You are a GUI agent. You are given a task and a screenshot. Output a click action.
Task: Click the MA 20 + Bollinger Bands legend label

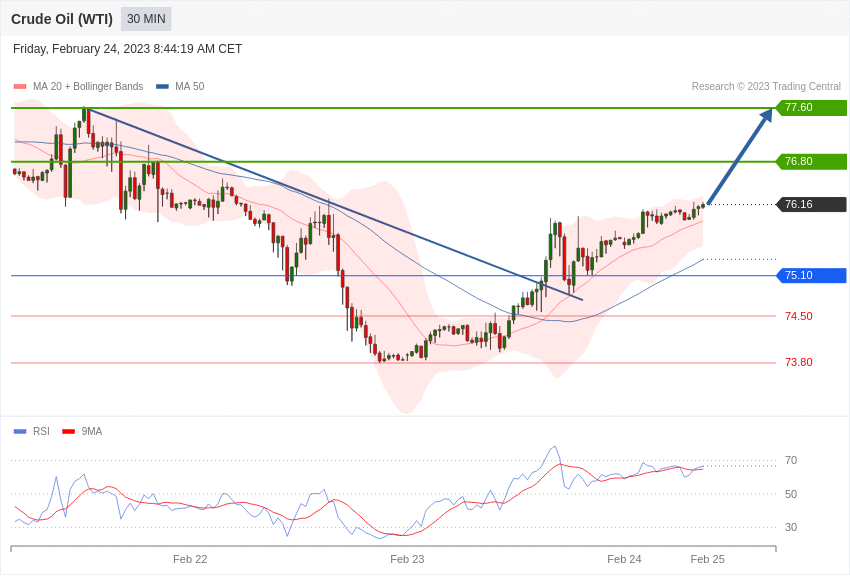pyautogui.click(x=88, y=86)
